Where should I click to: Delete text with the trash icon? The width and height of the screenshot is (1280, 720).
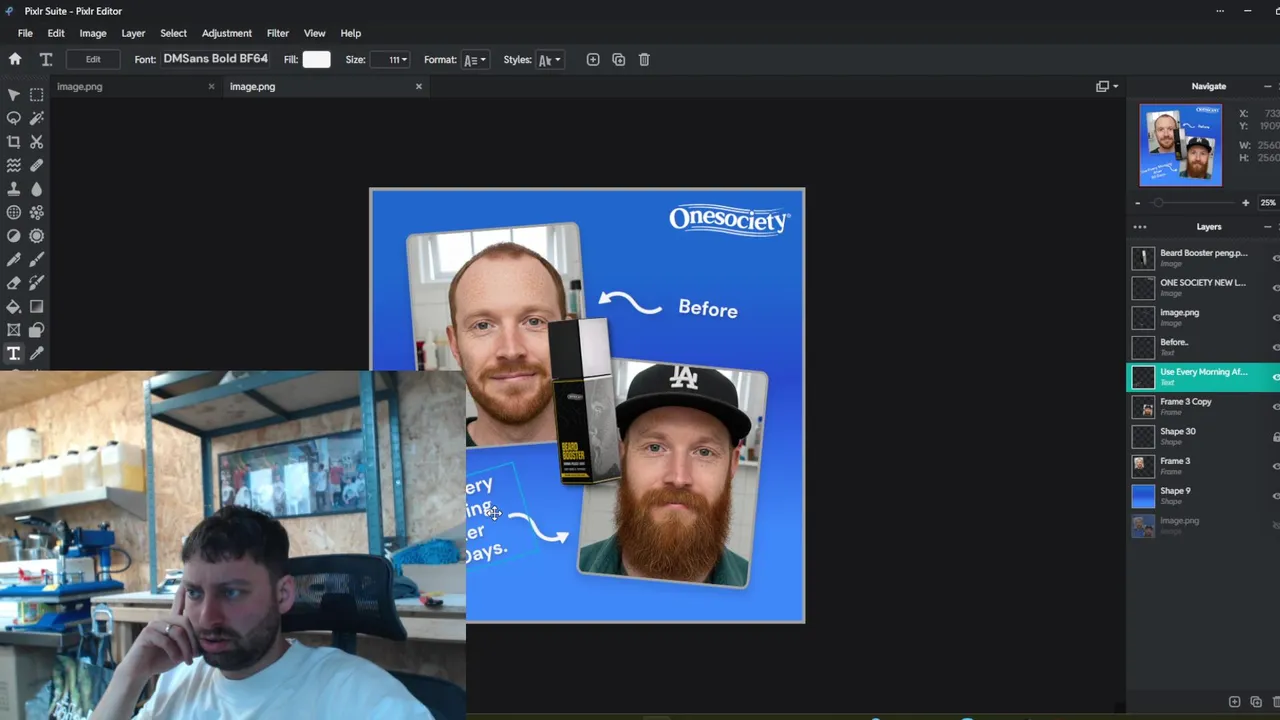[644, 60]
